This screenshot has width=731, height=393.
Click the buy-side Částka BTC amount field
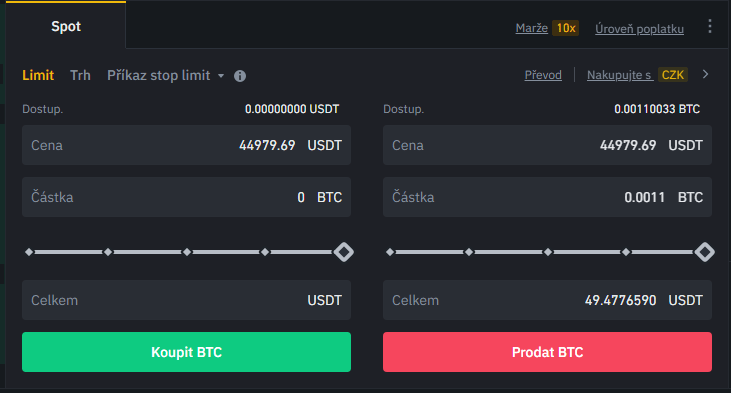186,197
